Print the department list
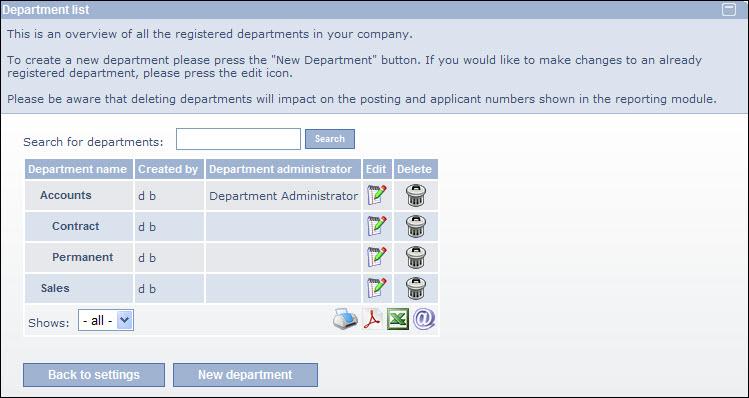The height and width of the screenshot is (398, 749). pyautogui.click(x=345, y=319)
